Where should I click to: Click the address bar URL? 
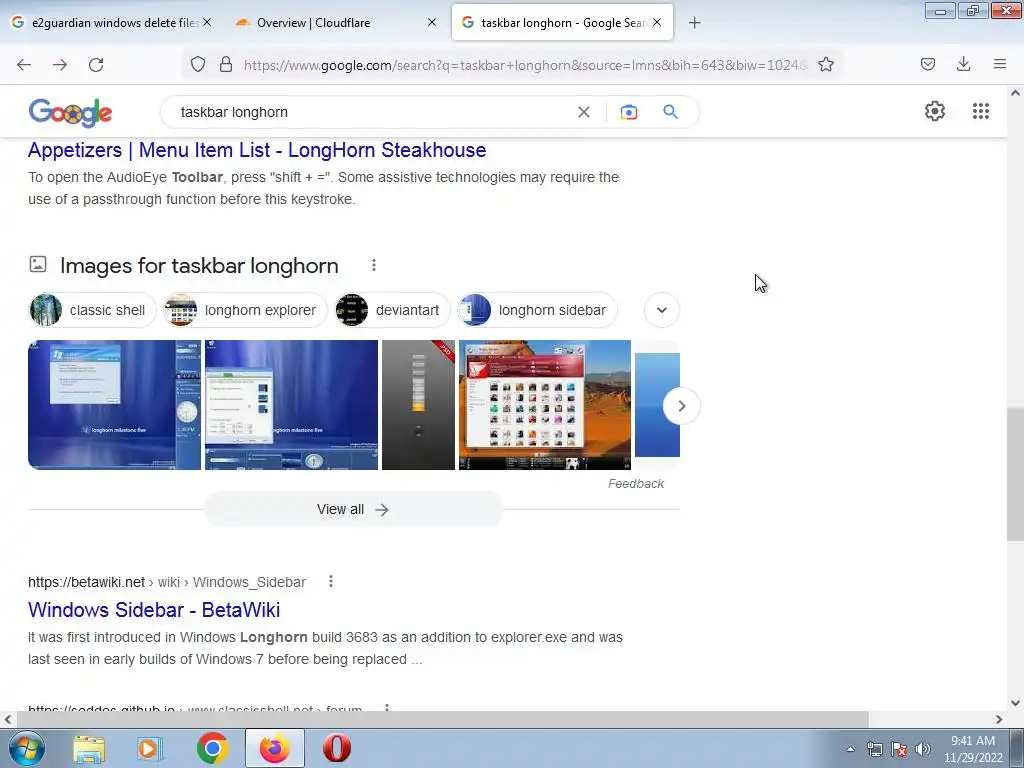coord(525,65)
